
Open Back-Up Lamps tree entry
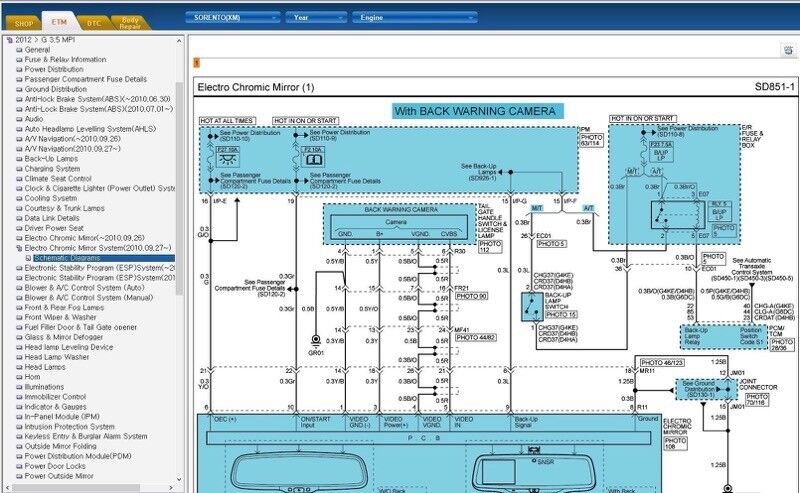pyautogui.click(x=51, y=158)
